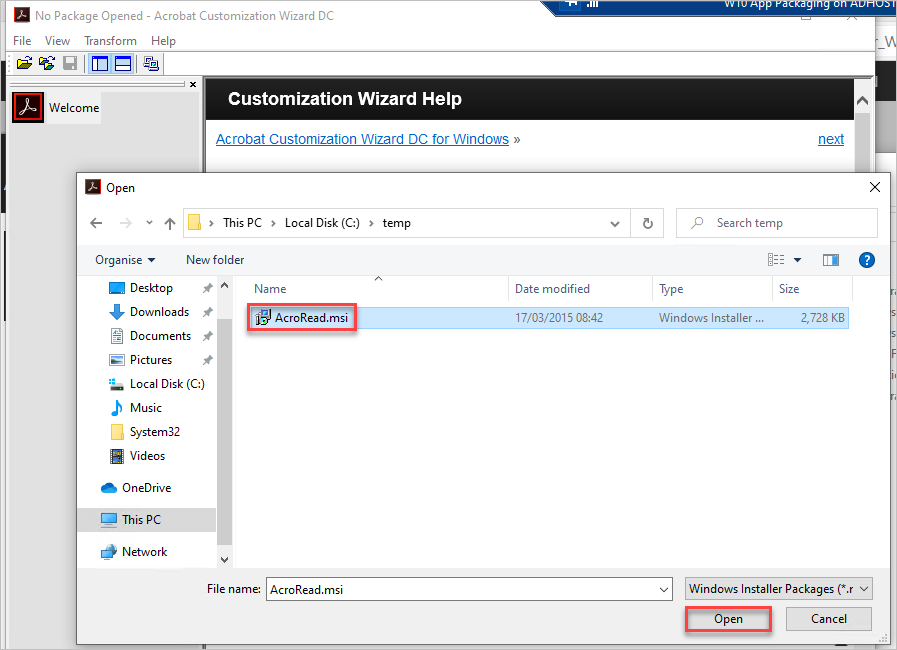Click the Open button to load AcroRead.msi
Screen dimensions: 897x650
(x=728, y=619)
